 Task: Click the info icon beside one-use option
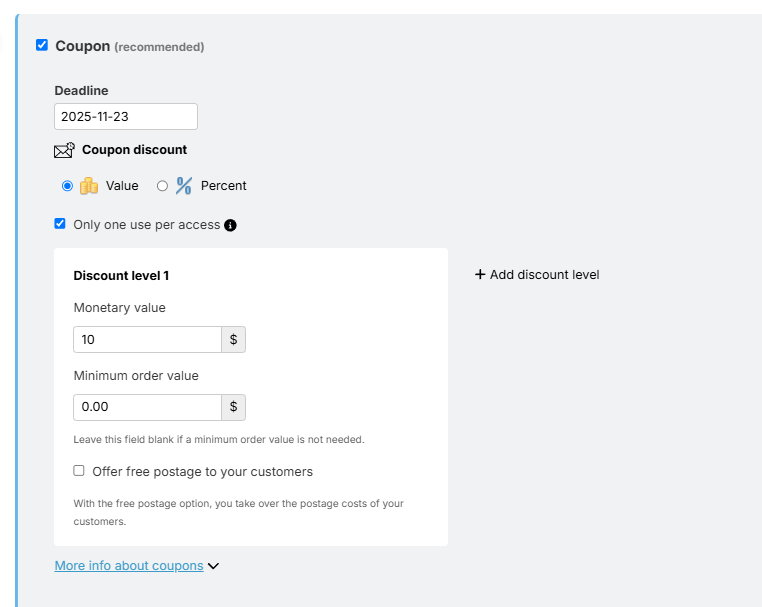click(230, 225)
